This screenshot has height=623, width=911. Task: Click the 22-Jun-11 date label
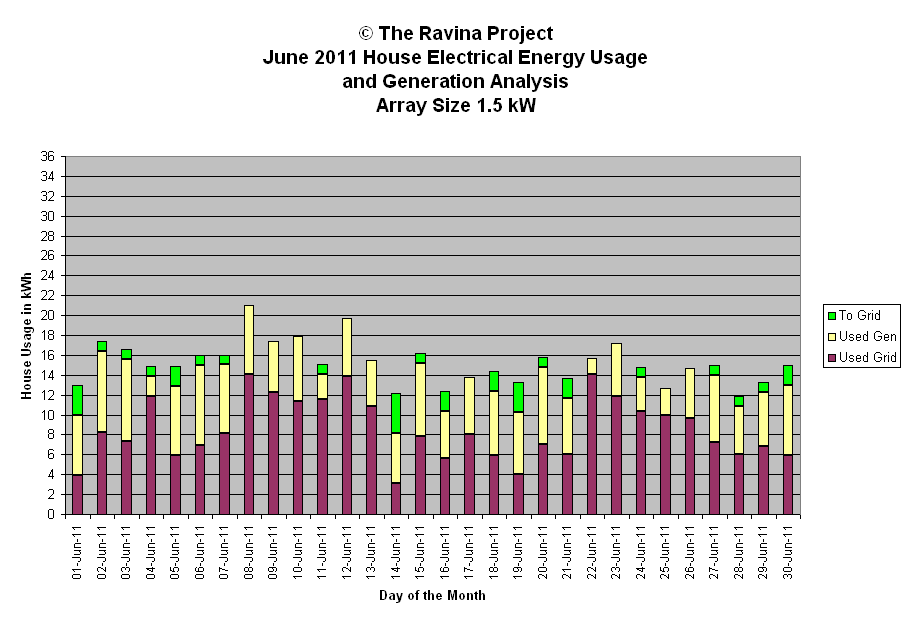(x=592, y=553)
